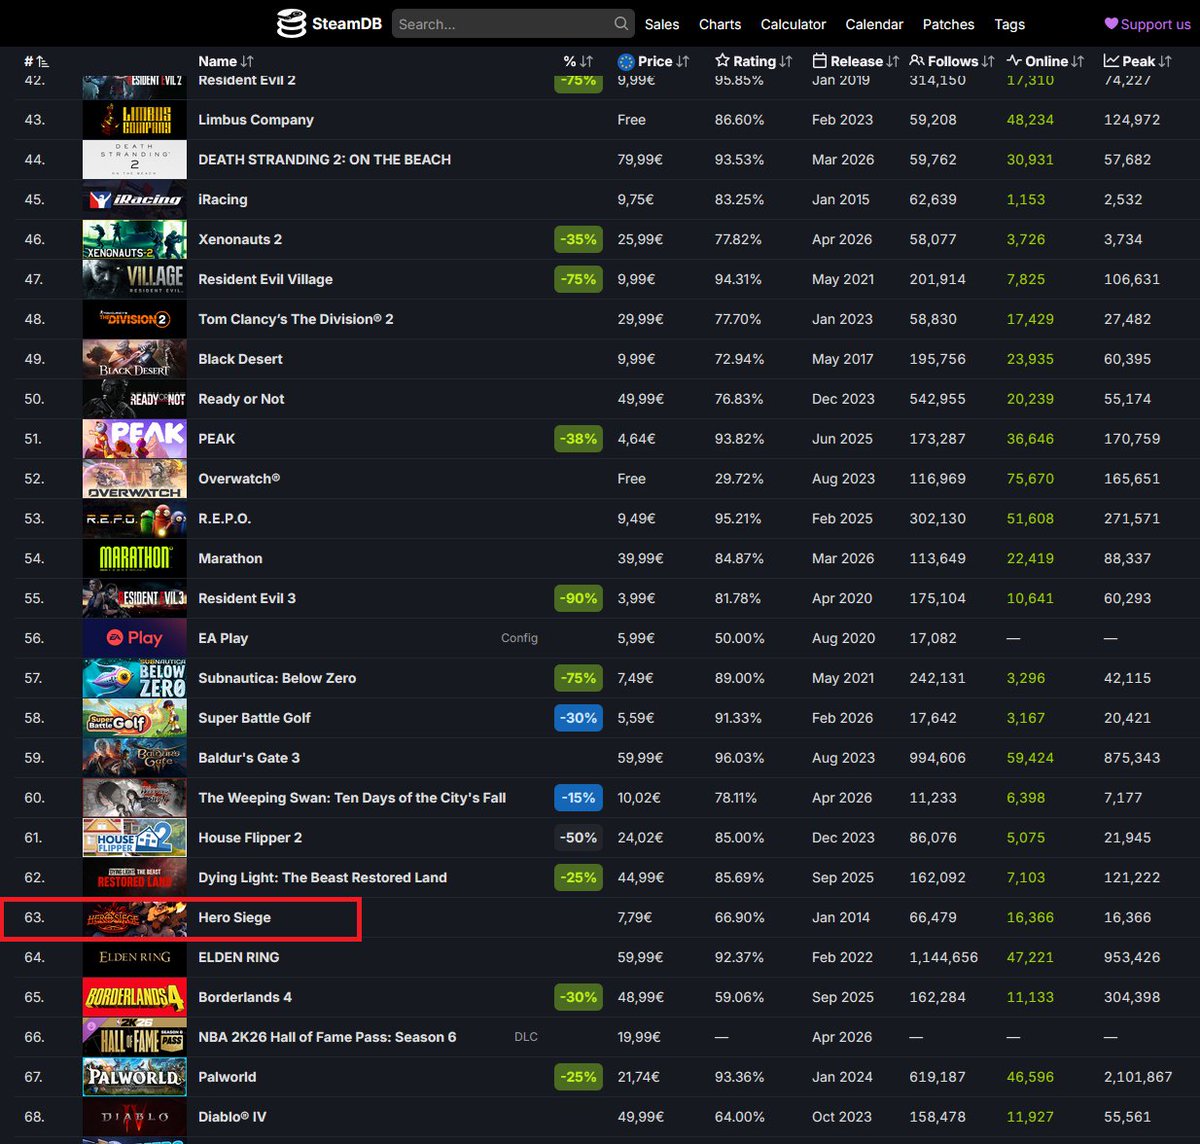
Task: Sort the table by Follows column
Action: point(951,61)
